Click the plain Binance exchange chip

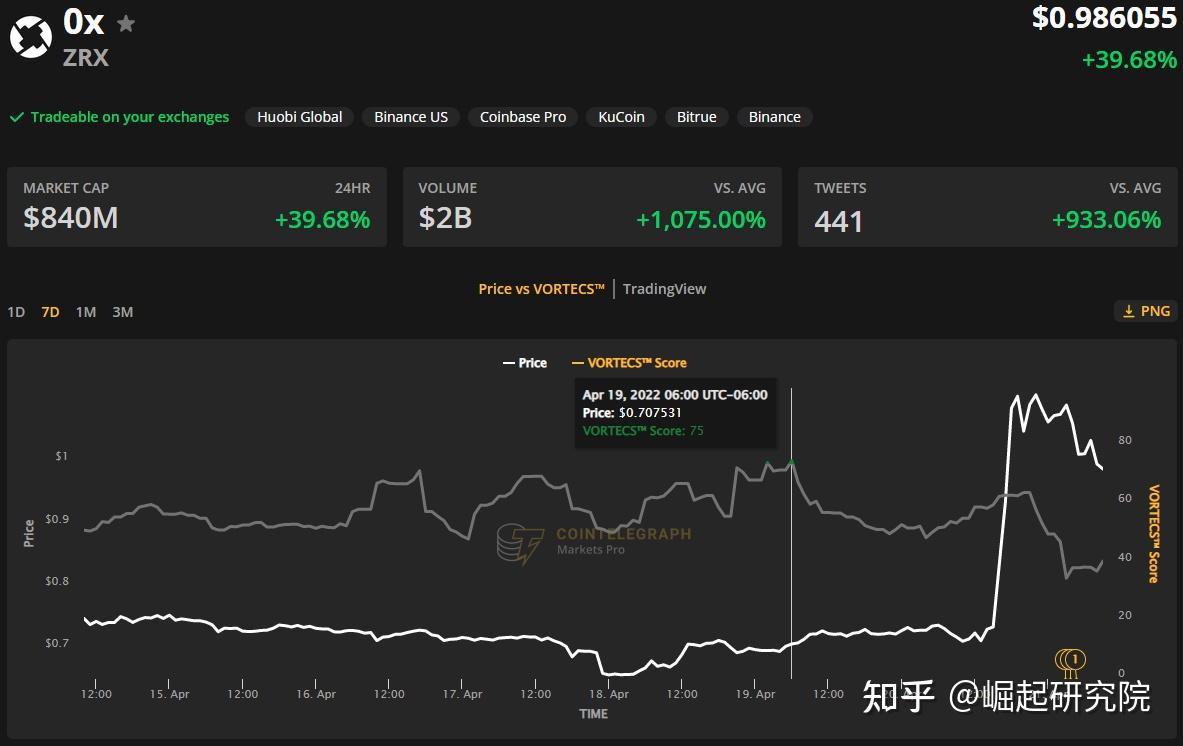point(775,117)
